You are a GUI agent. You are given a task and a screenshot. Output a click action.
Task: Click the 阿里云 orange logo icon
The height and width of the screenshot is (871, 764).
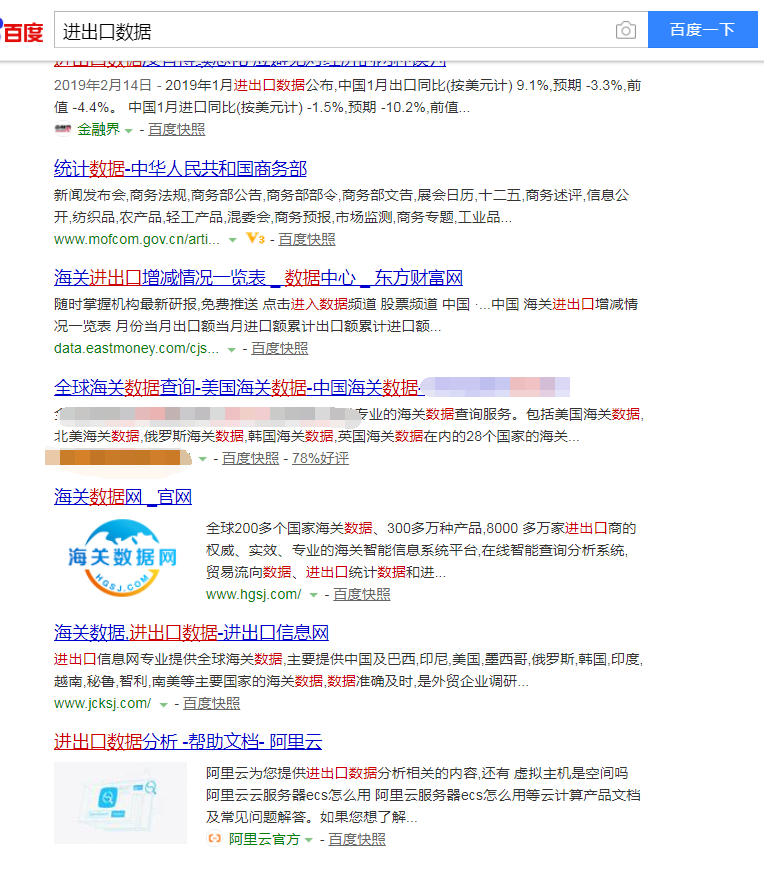pos(214,839)
